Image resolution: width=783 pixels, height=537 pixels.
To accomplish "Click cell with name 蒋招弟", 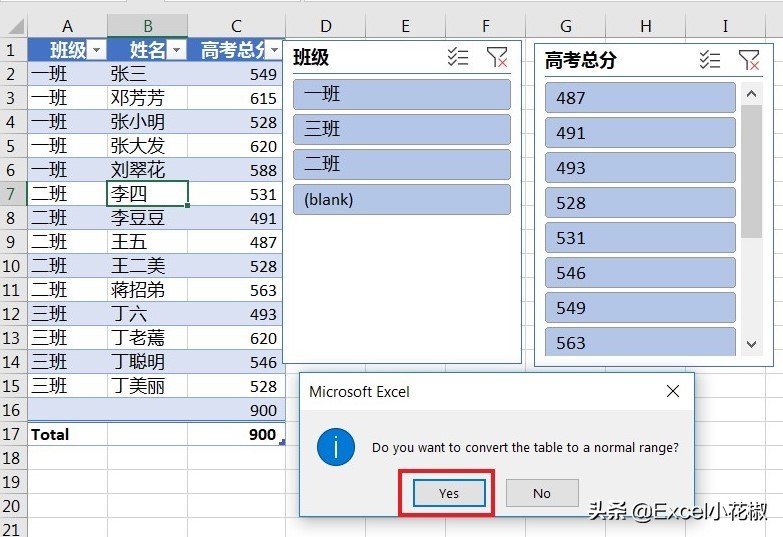I will (x=147, y=290).
